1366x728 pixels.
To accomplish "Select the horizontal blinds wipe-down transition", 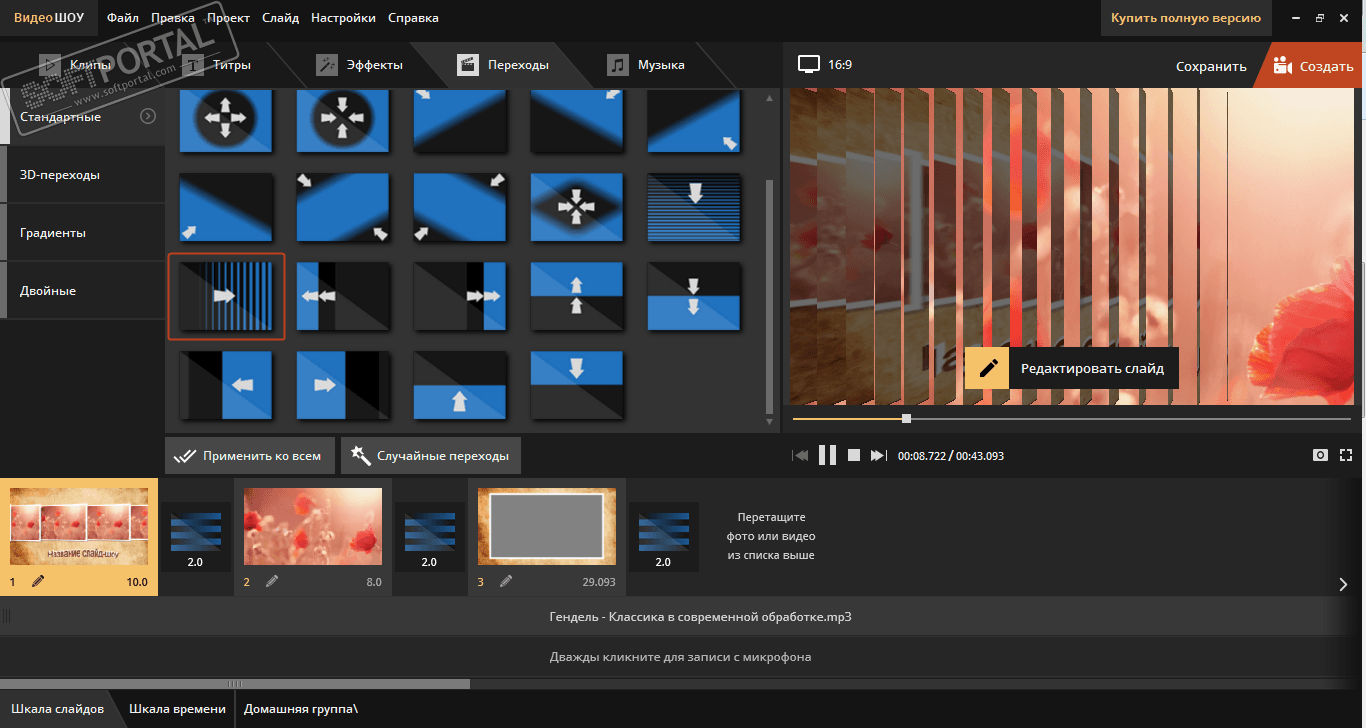I will [694, 208].
